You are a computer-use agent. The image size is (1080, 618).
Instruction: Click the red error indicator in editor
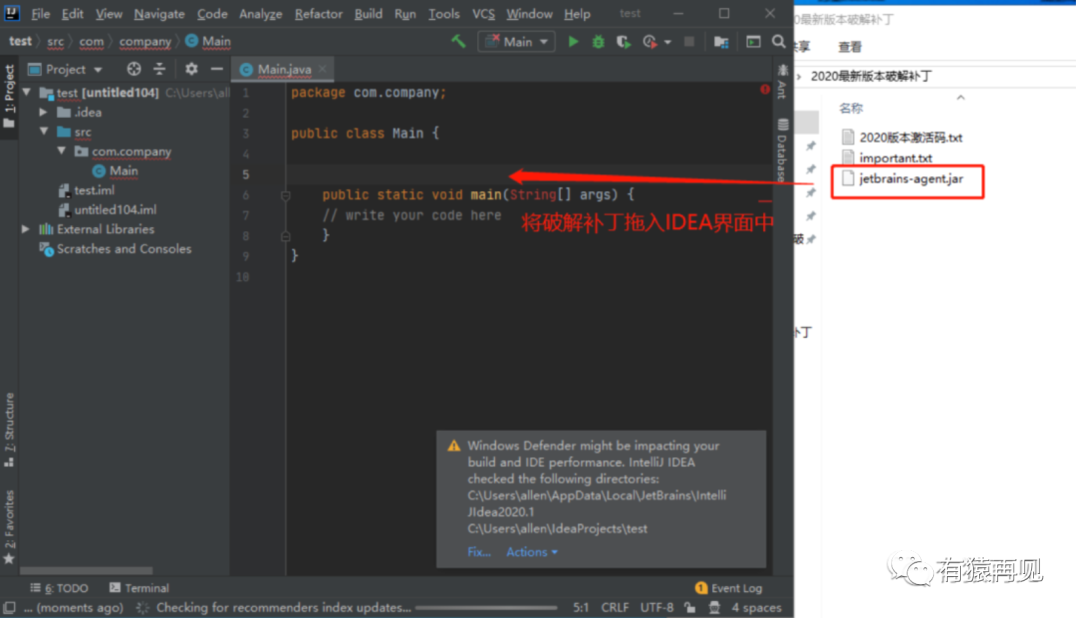(x=765, y=90)
